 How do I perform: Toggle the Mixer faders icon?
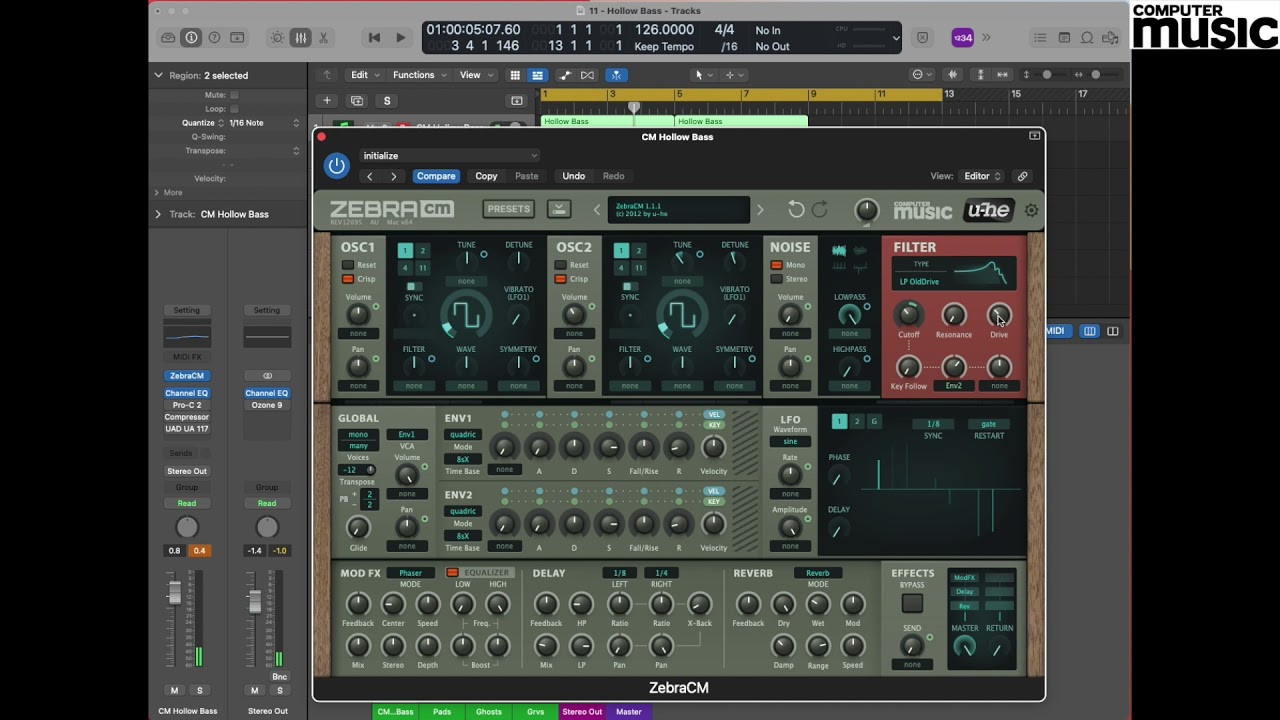(x=300, y=38)
